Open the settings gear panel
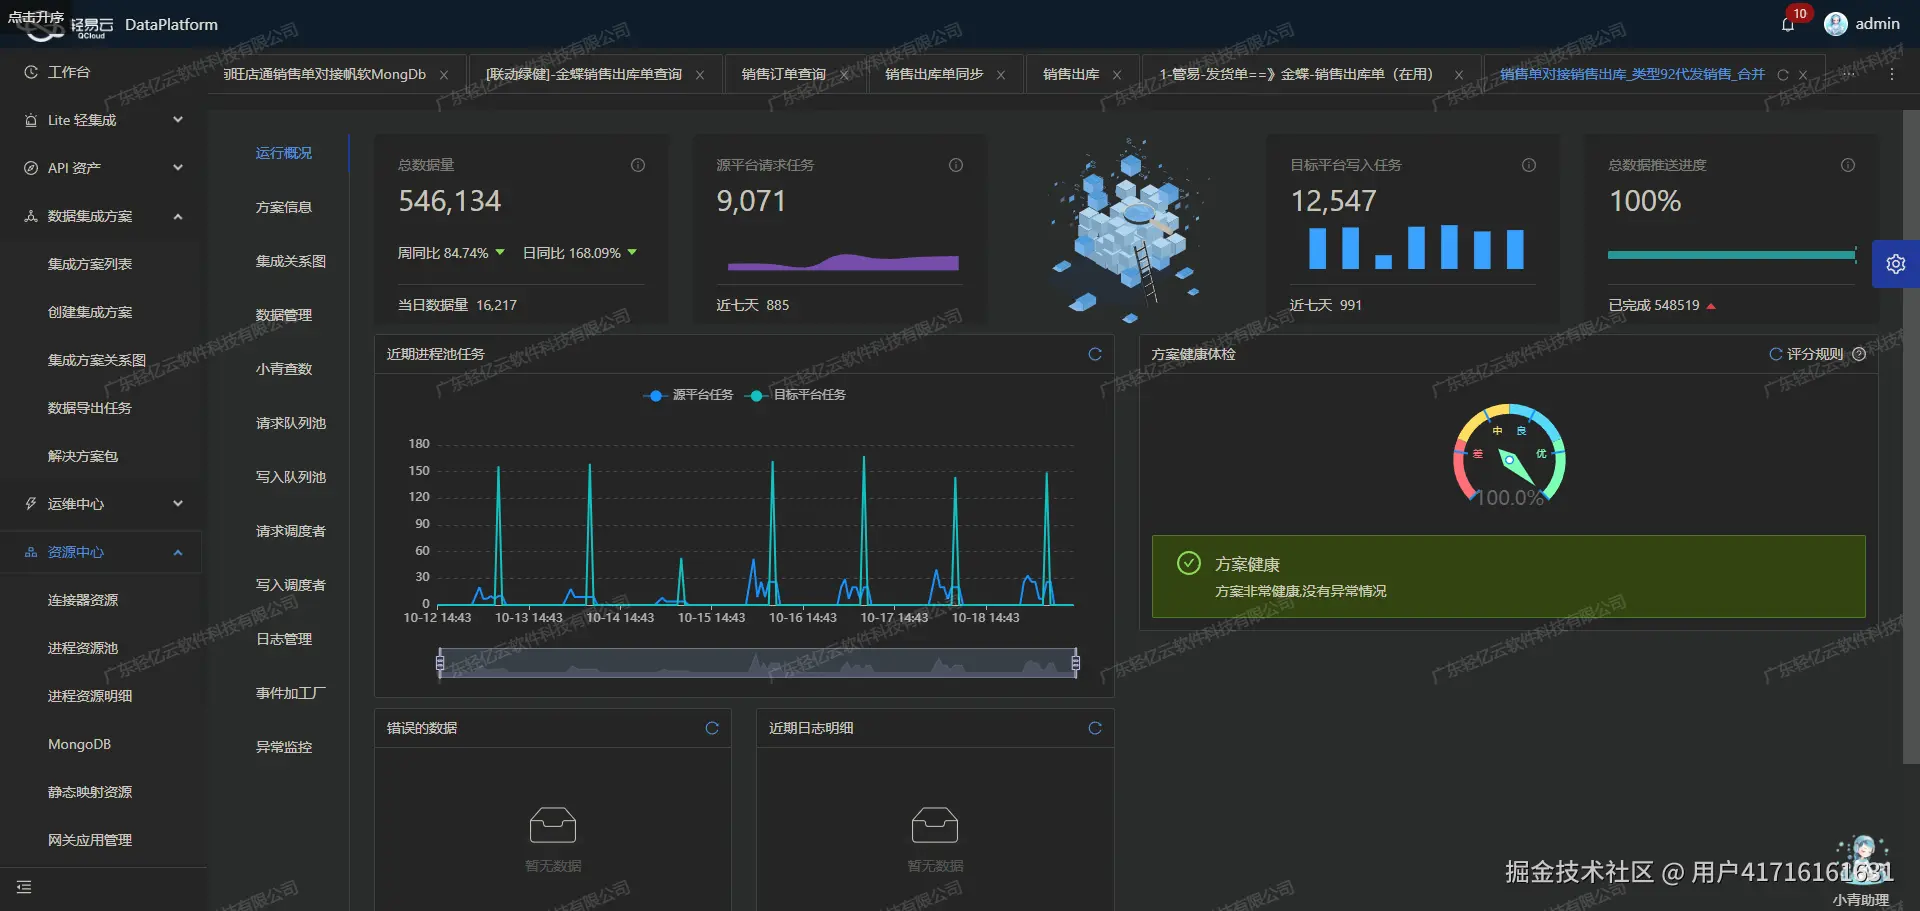Viewport: 1920px width, 911px height. tap(1895, 264)
